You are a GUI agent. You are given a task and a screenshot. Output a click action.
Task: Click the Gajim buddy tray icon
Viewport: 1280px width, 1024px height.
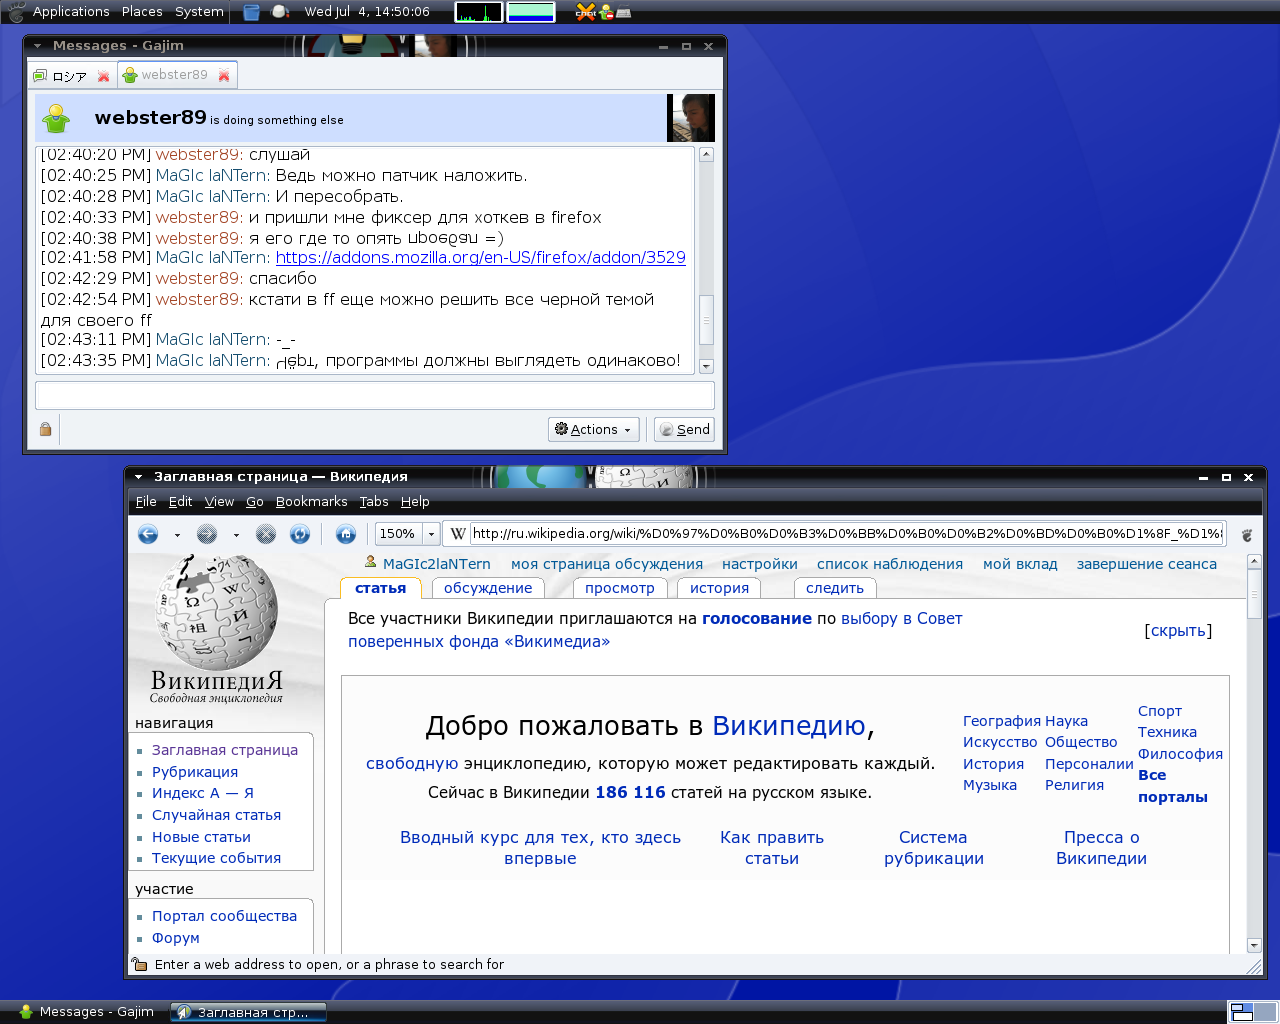(x=606, y=12)
